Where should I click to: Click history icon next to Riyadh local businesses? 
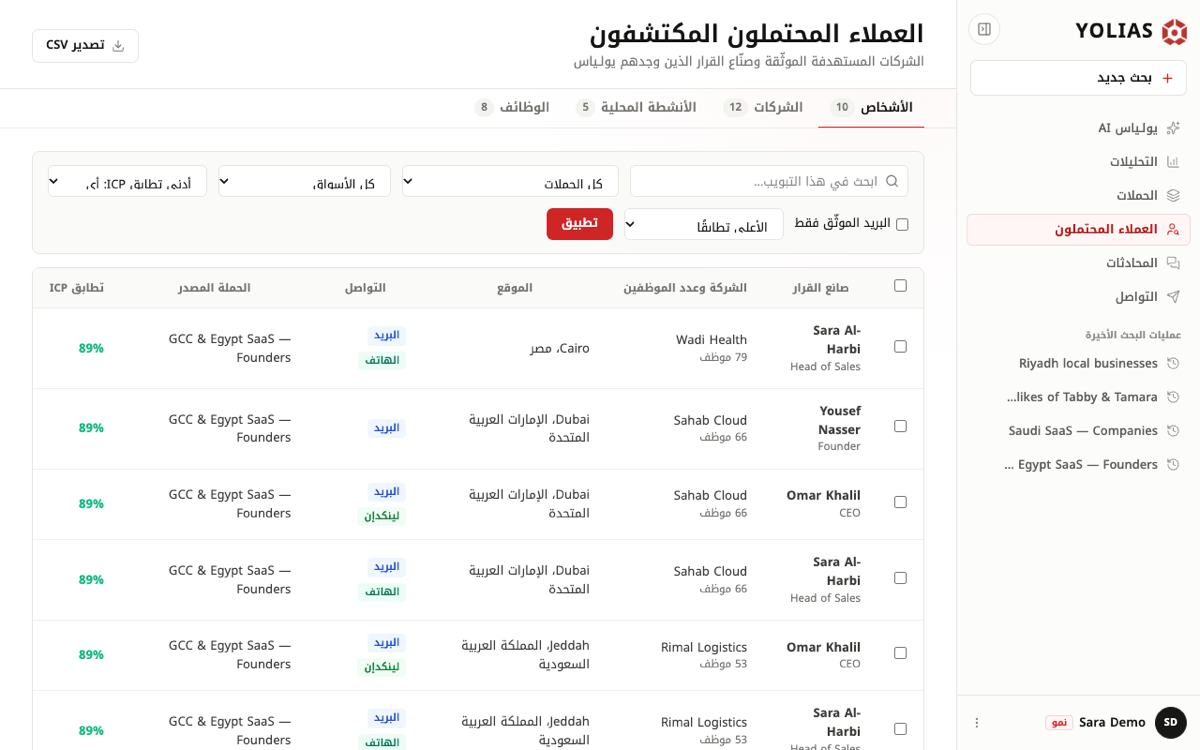pos(1173,363)
